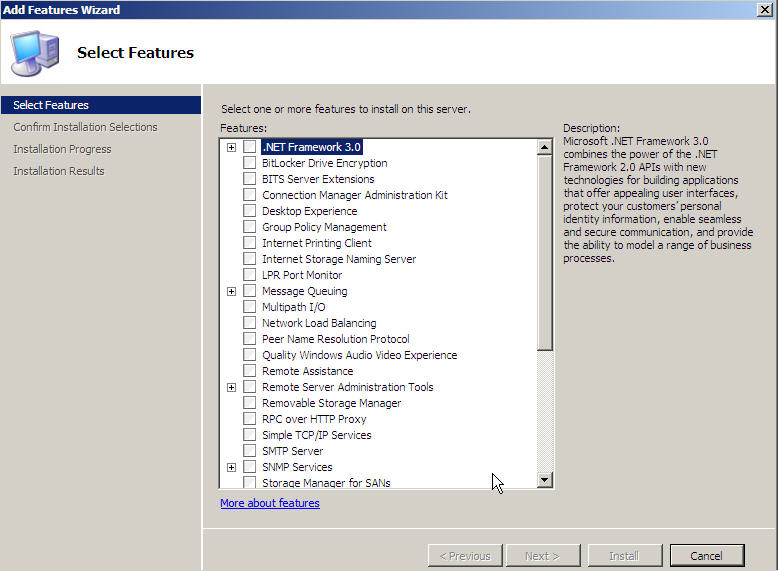Click the features list scroll down arrow

coord(545,479)
